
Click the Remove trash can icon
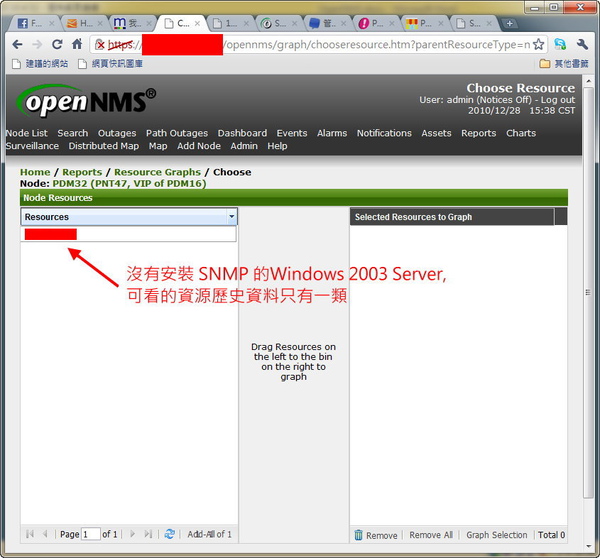pyautogui.click(x=358, y=535)
